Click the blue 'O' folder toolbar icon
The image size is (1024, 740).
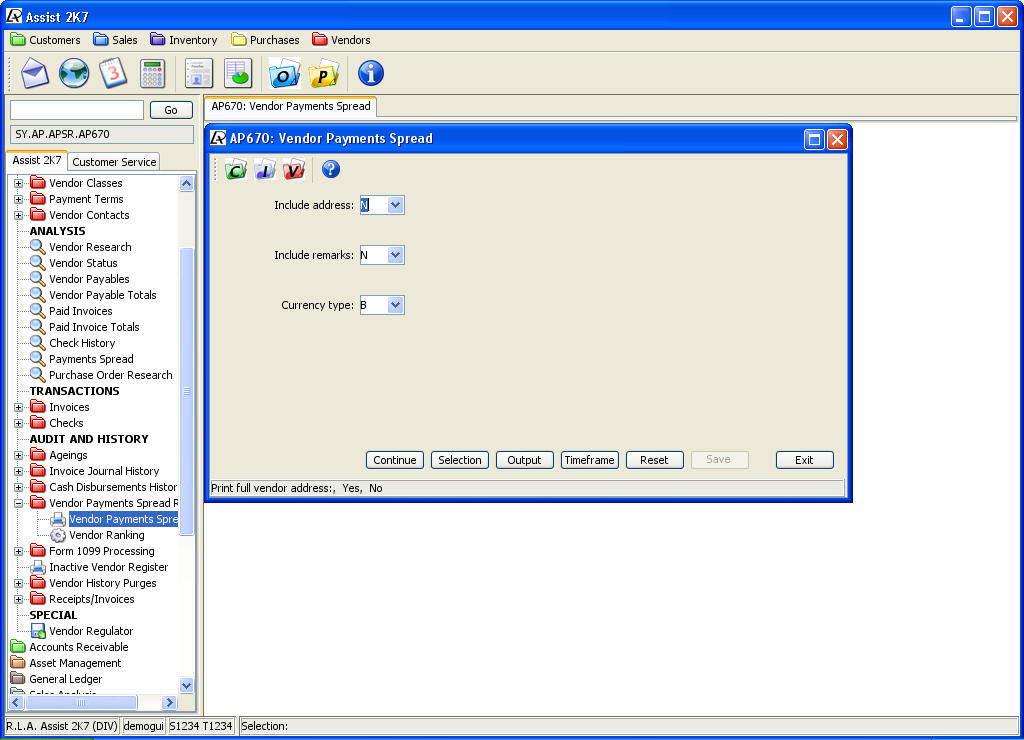284,73
